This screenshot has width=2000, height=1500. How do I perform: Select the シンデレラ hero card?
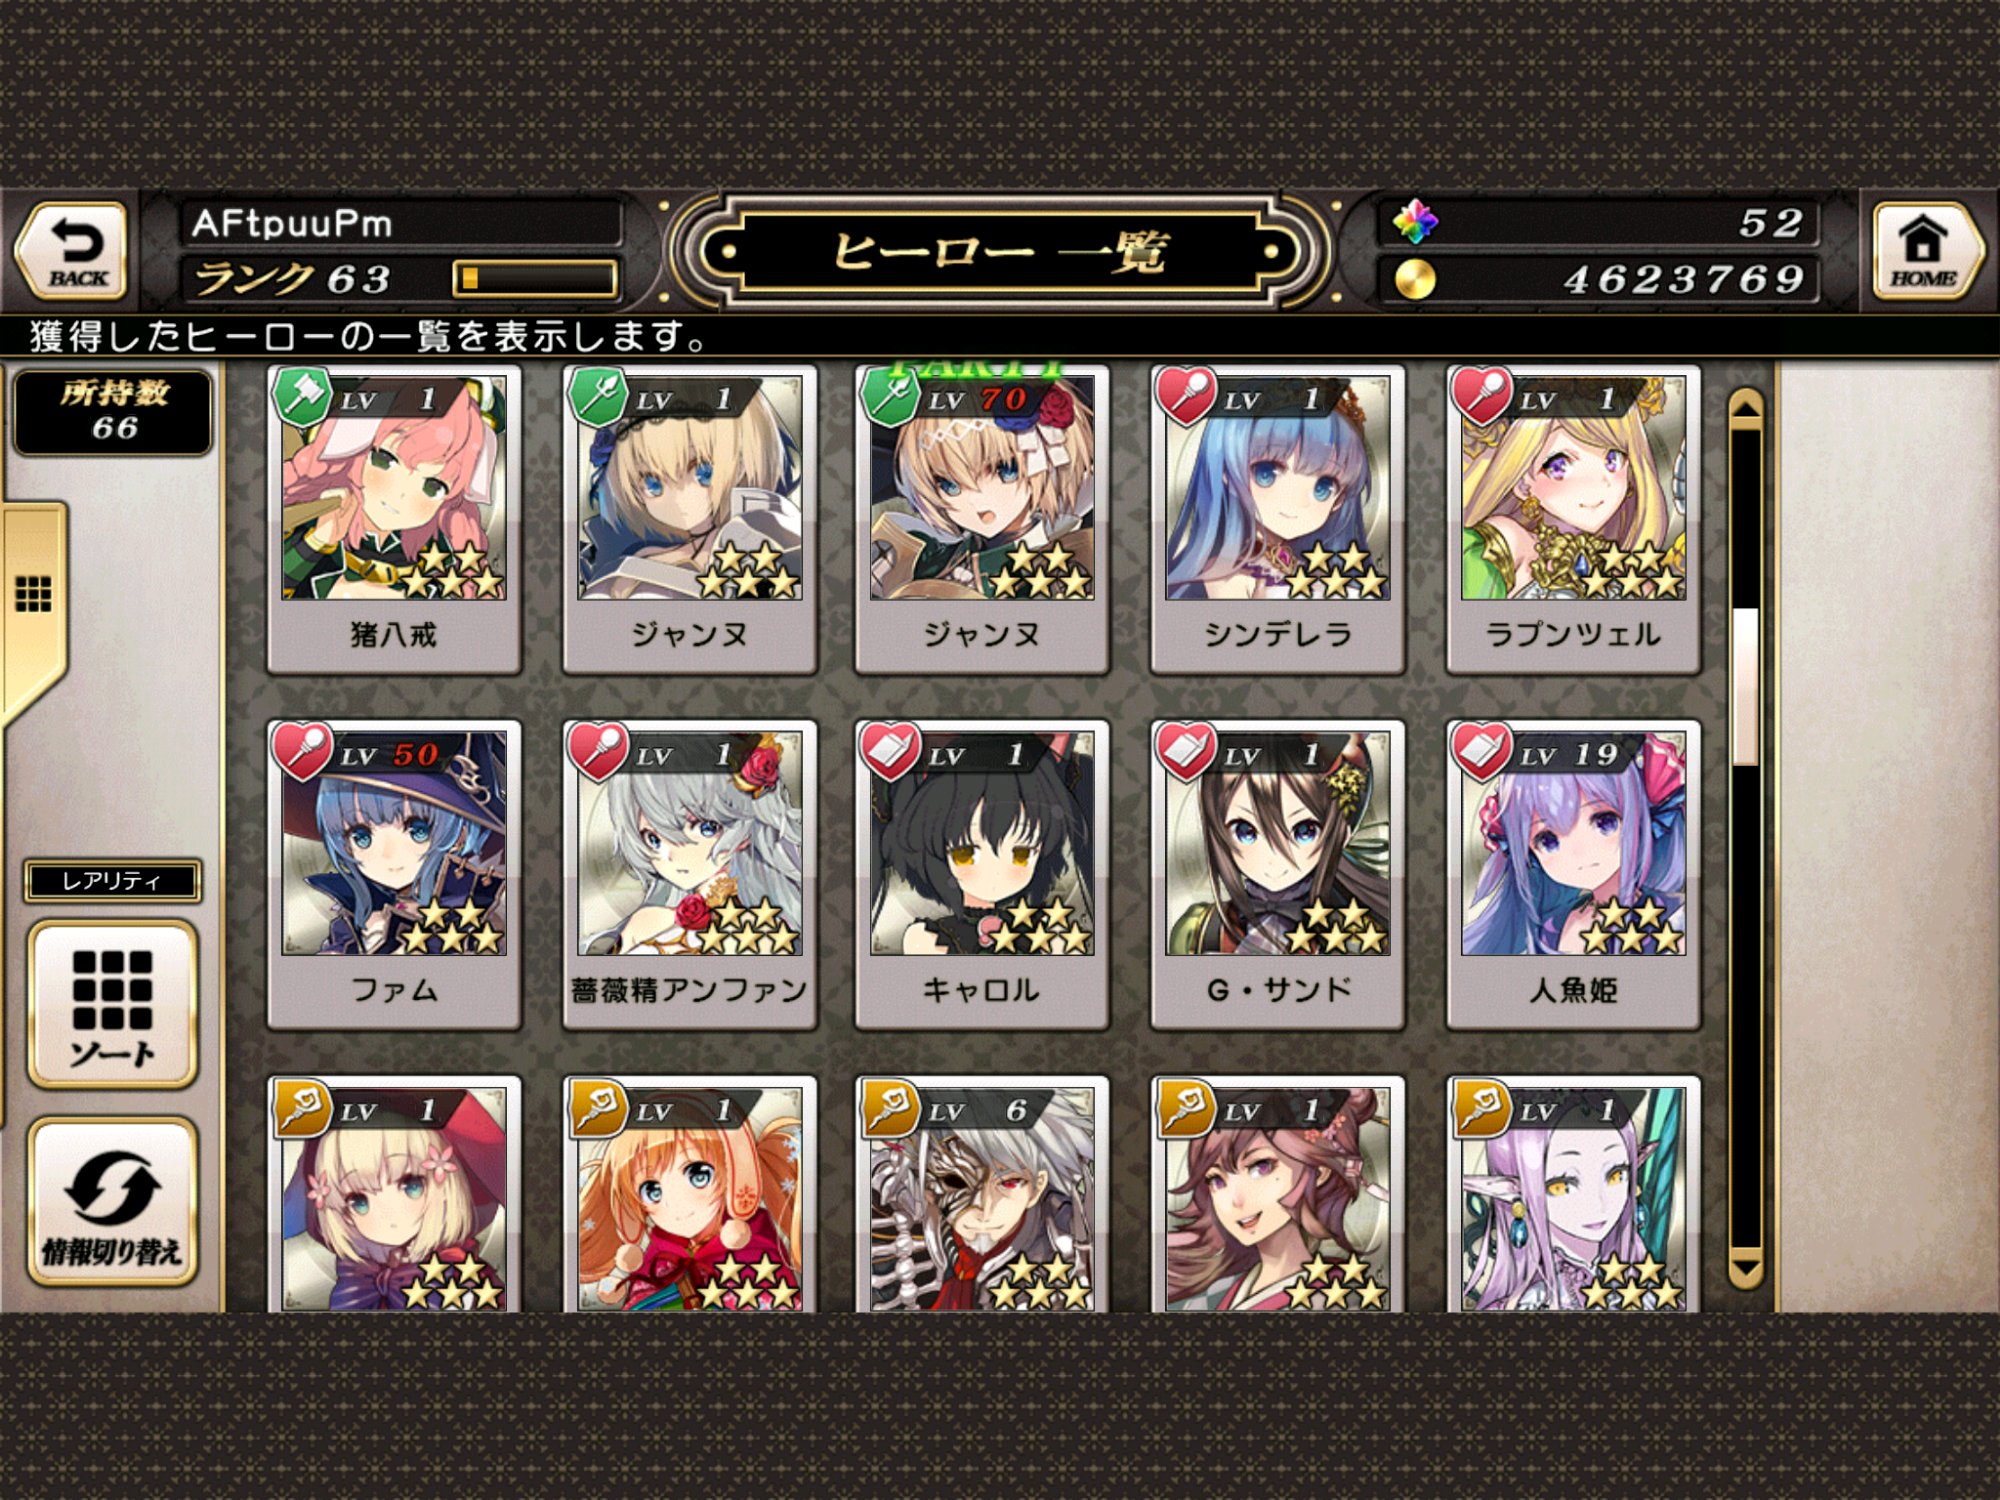pos(1278,518)
